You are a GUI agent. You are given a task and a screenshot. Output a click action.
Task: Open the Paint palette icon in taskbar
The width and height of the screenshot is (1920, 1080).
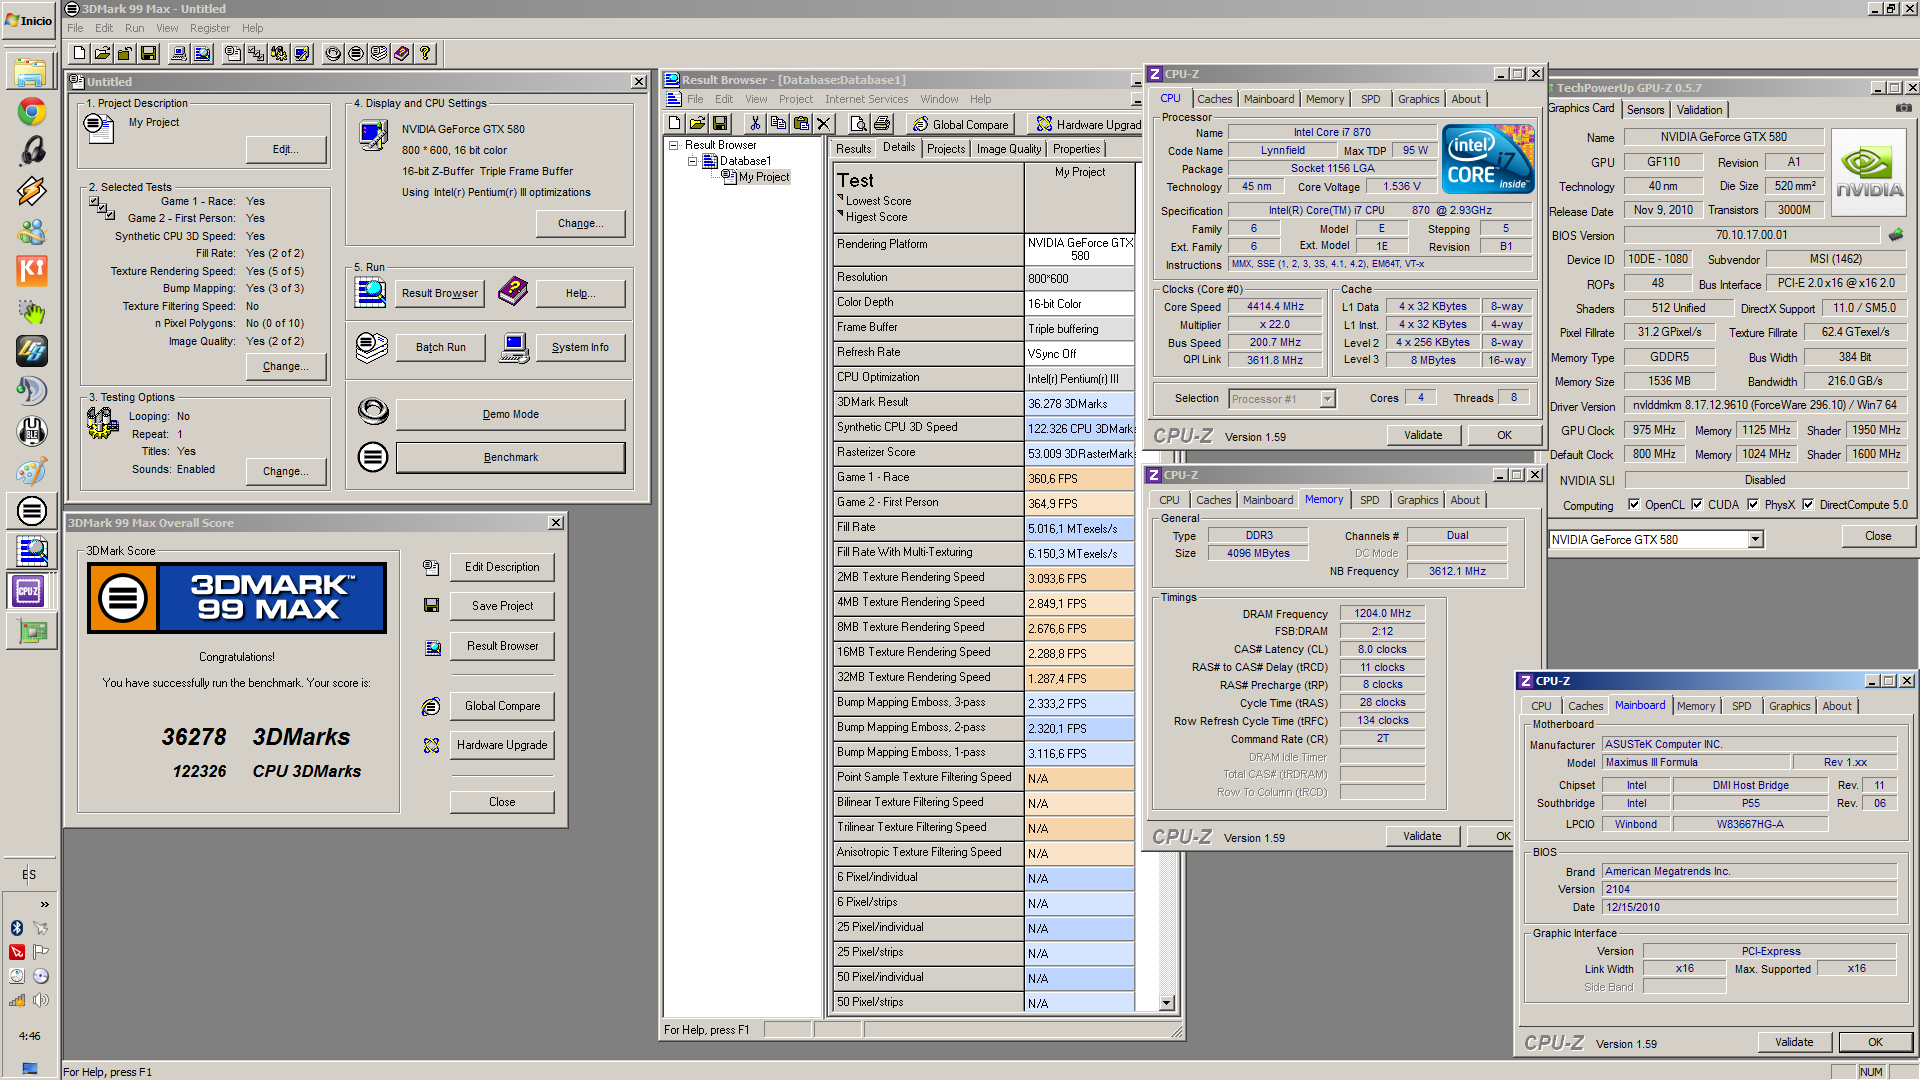[x=31, y=471]
